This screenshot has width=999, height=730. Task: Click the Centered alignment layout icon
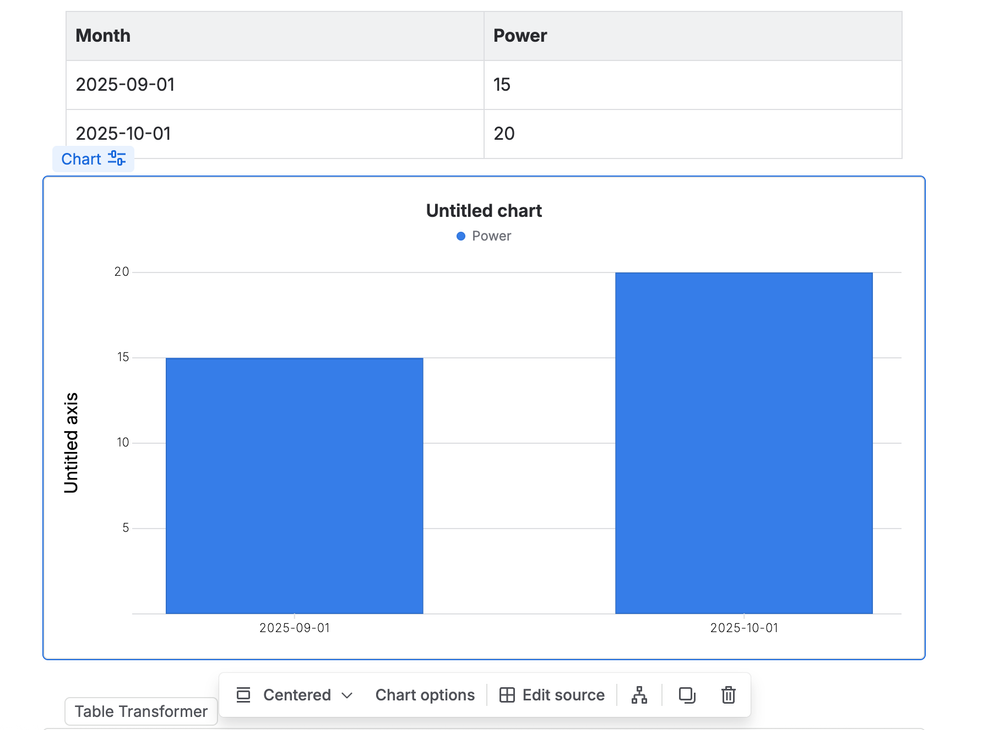pos(243,695)
